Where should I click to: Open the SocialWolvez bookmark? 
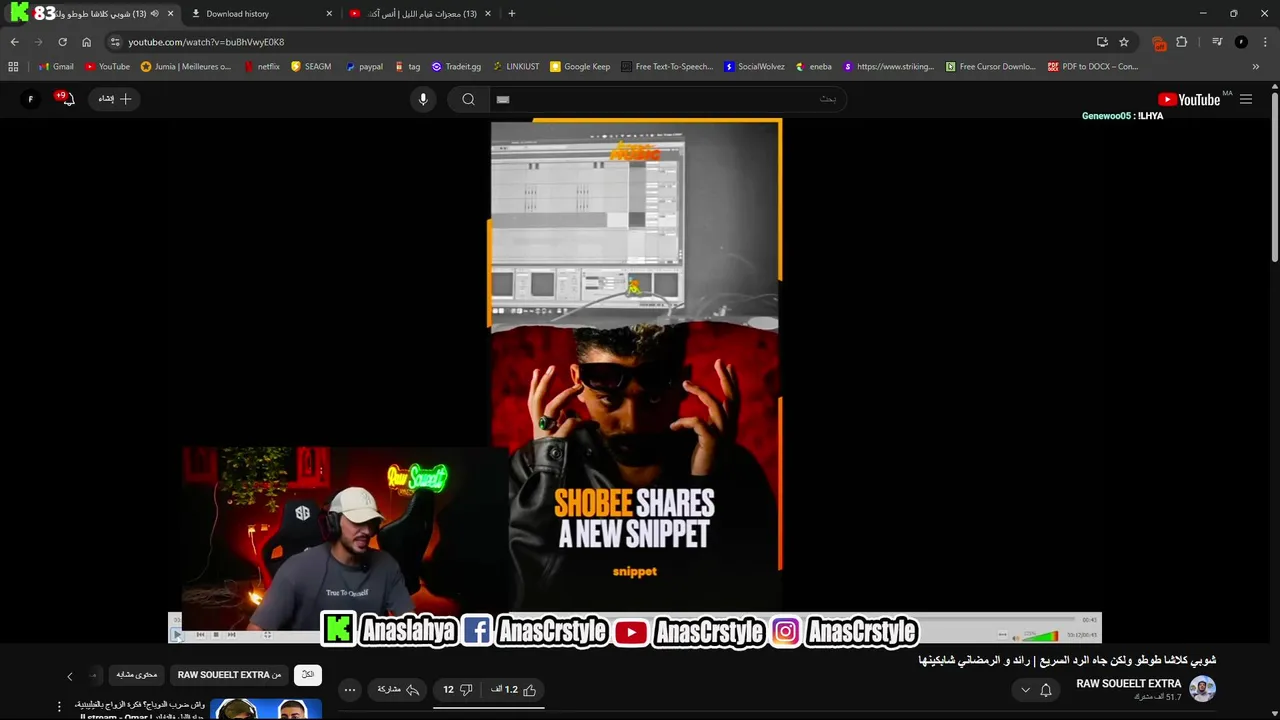pyautogui.click(x=754, y=67)
